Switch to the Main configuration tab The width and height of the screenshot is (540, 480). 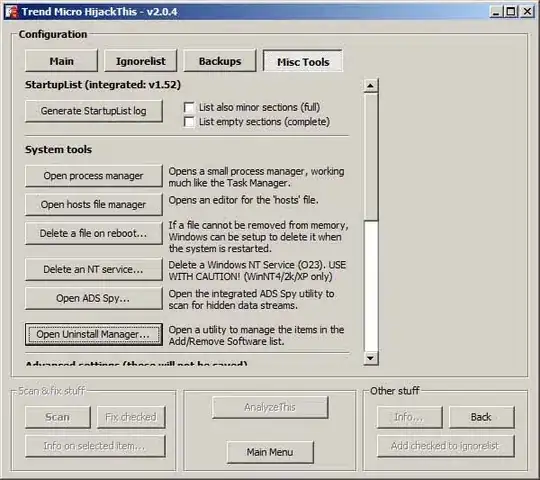point(61,61)
